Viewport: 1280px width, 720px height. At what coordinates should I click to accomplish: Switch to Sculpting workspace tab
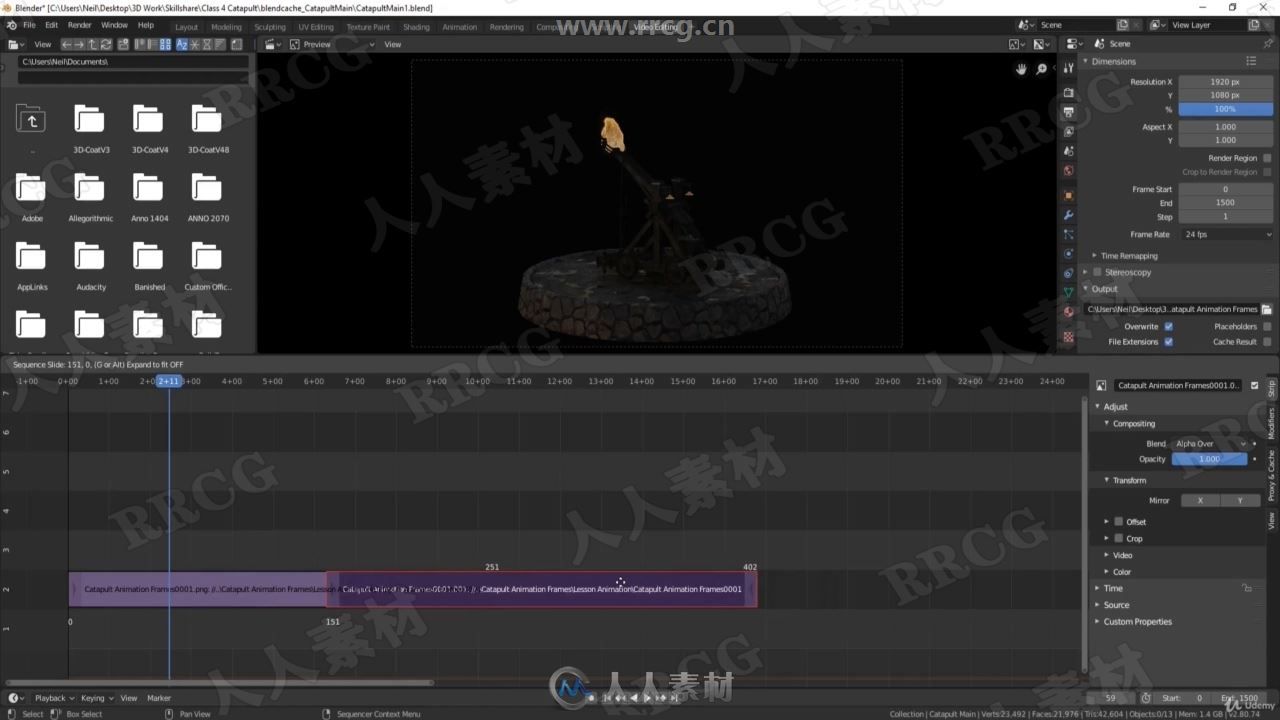click(x=270, y=27)
